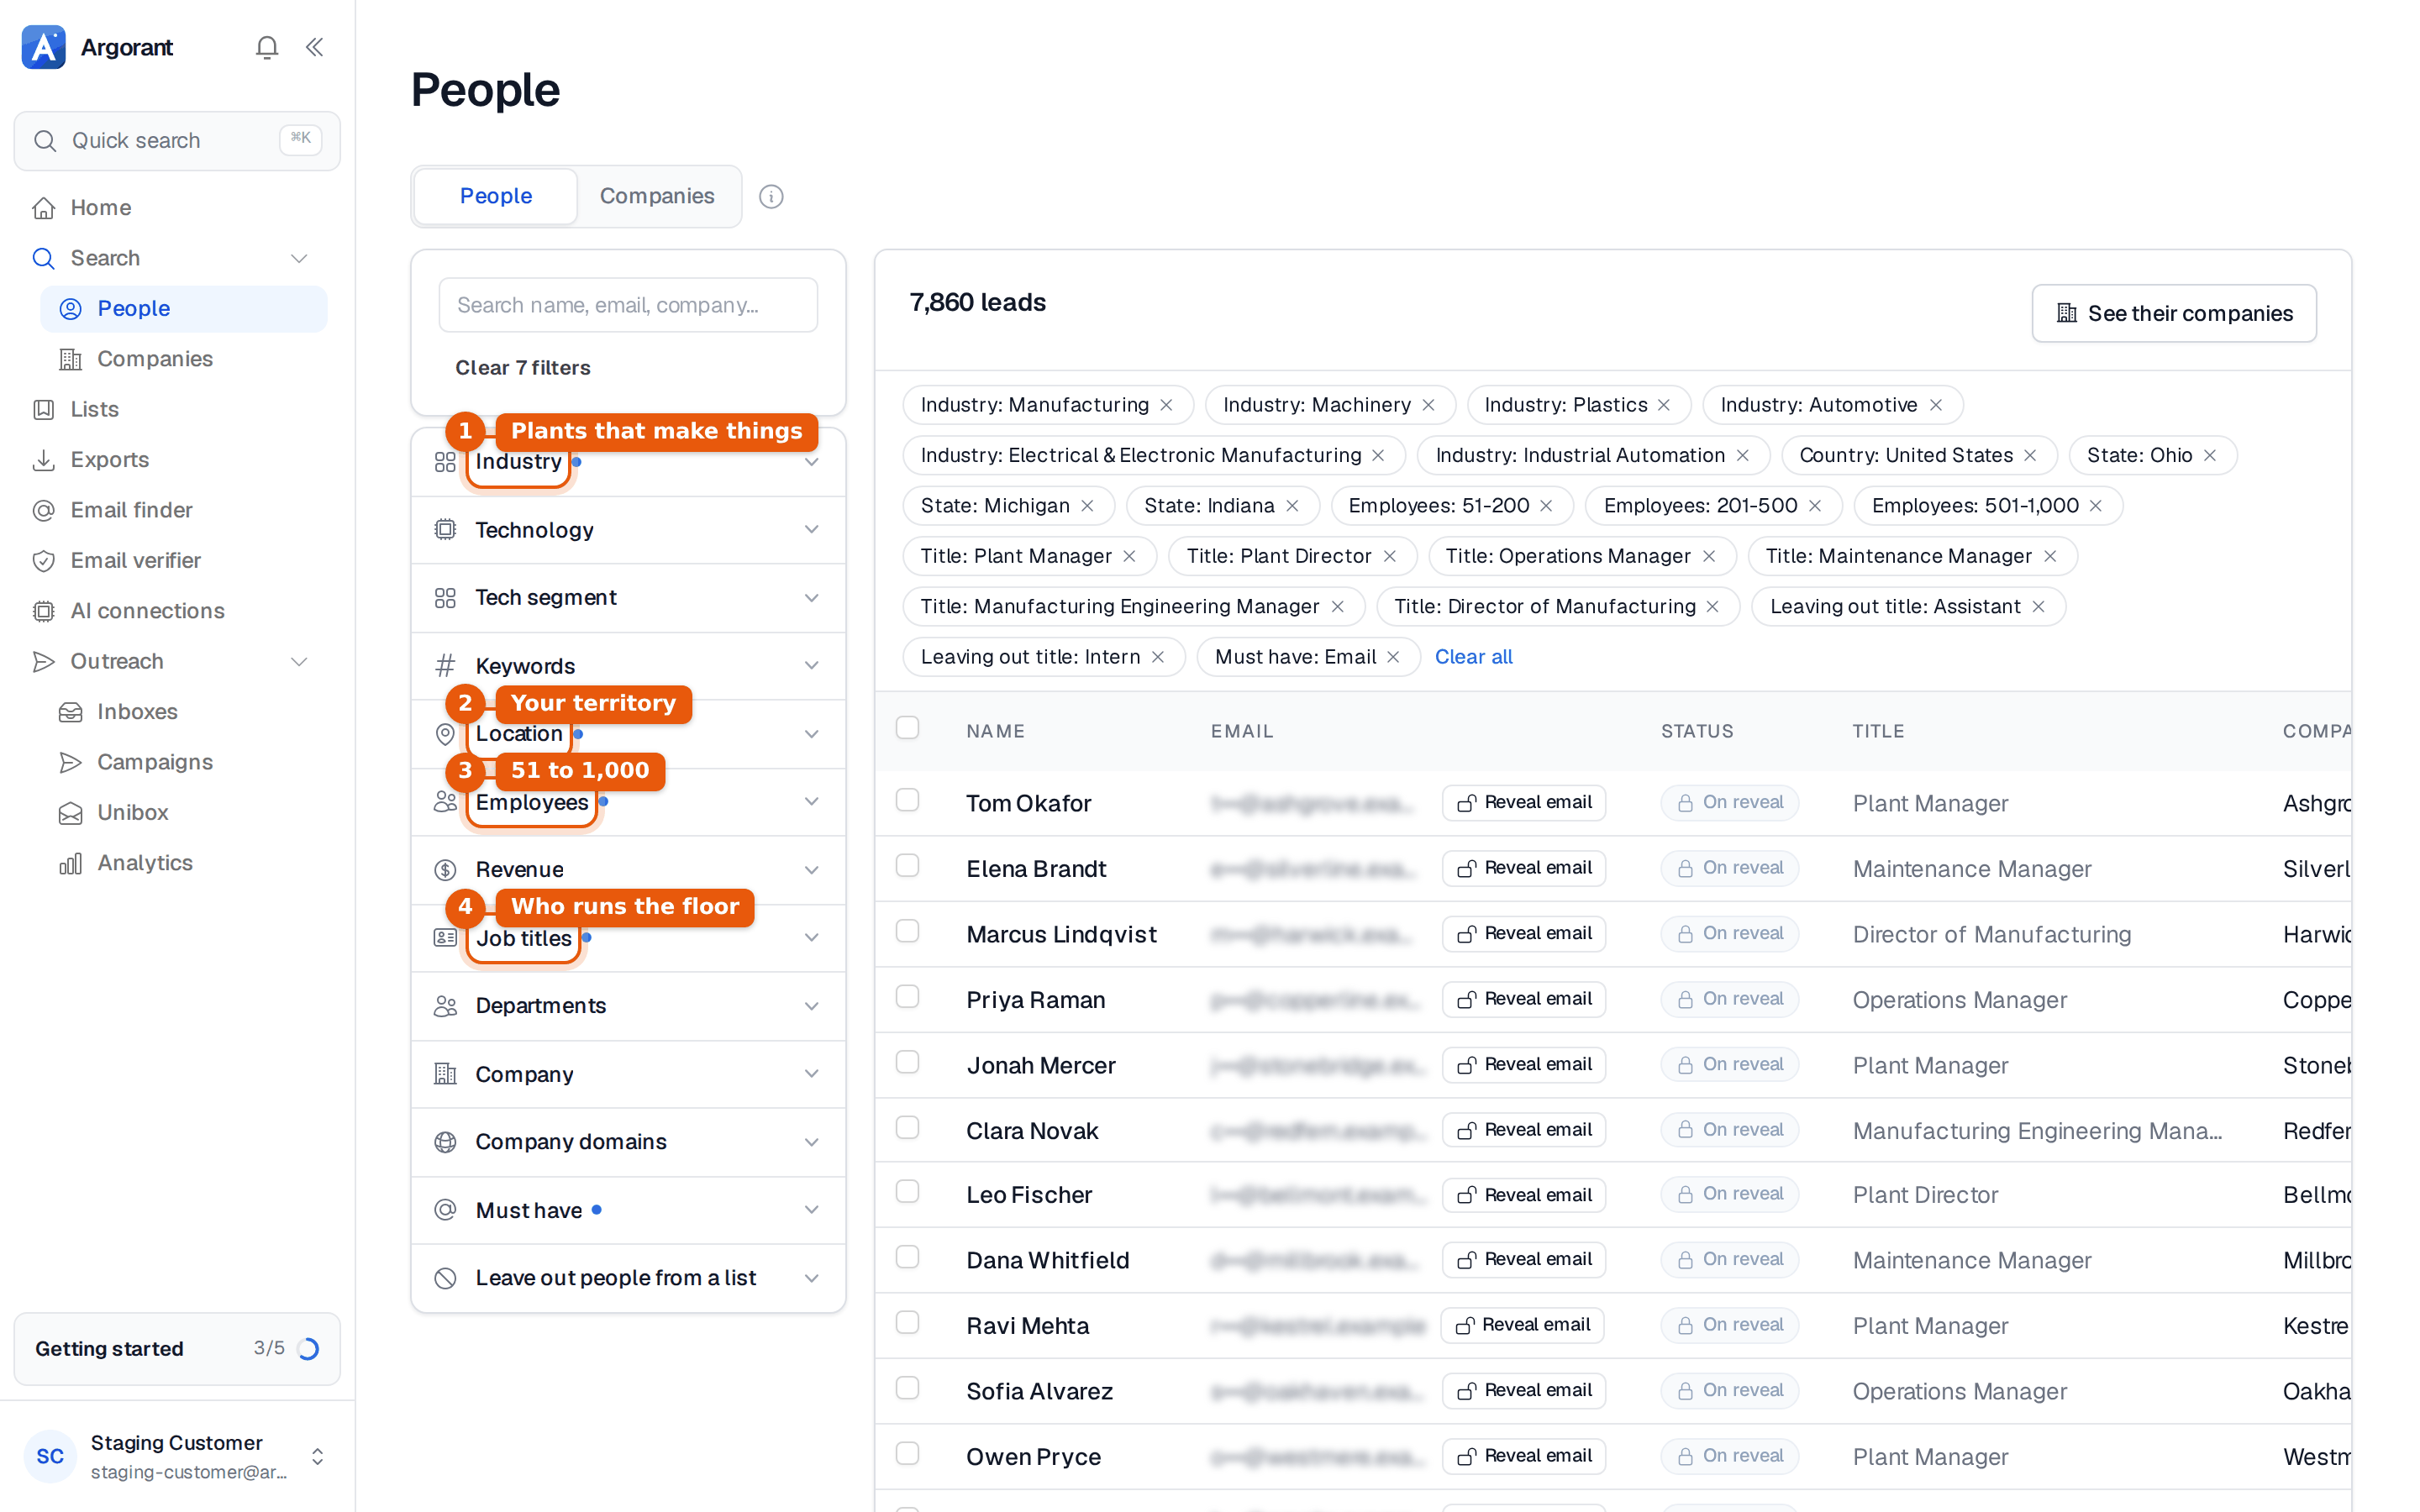
Task: Select the People tab
Action: tap(496, 196)
